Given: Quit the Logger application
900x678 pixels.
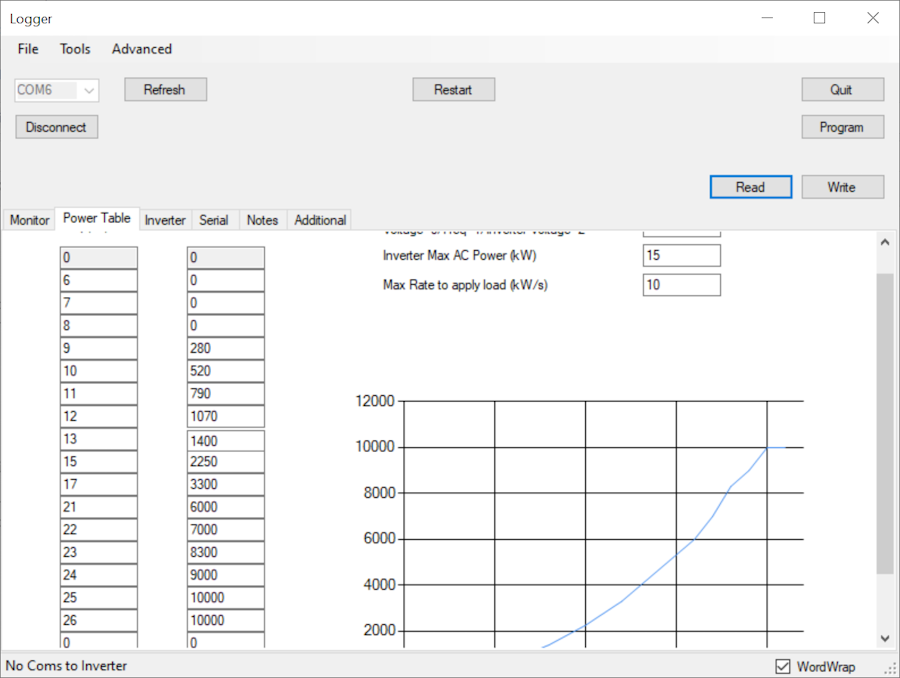Looking at the screenshot, I should [842, 90].
